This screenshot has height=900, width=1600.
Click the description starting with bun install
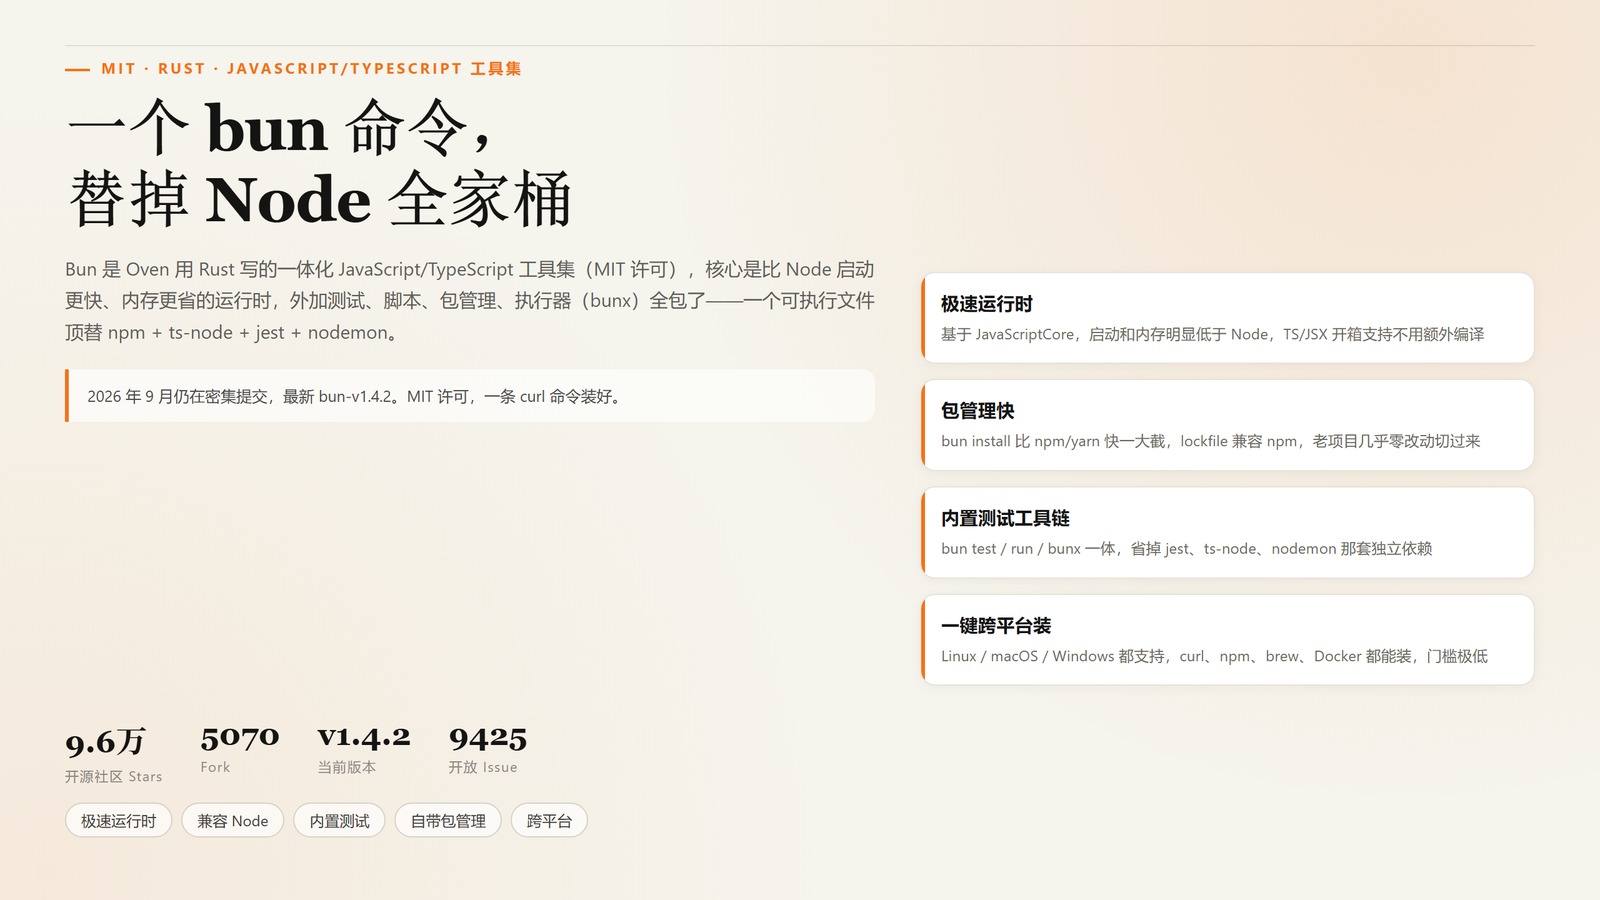(1210, 441)
